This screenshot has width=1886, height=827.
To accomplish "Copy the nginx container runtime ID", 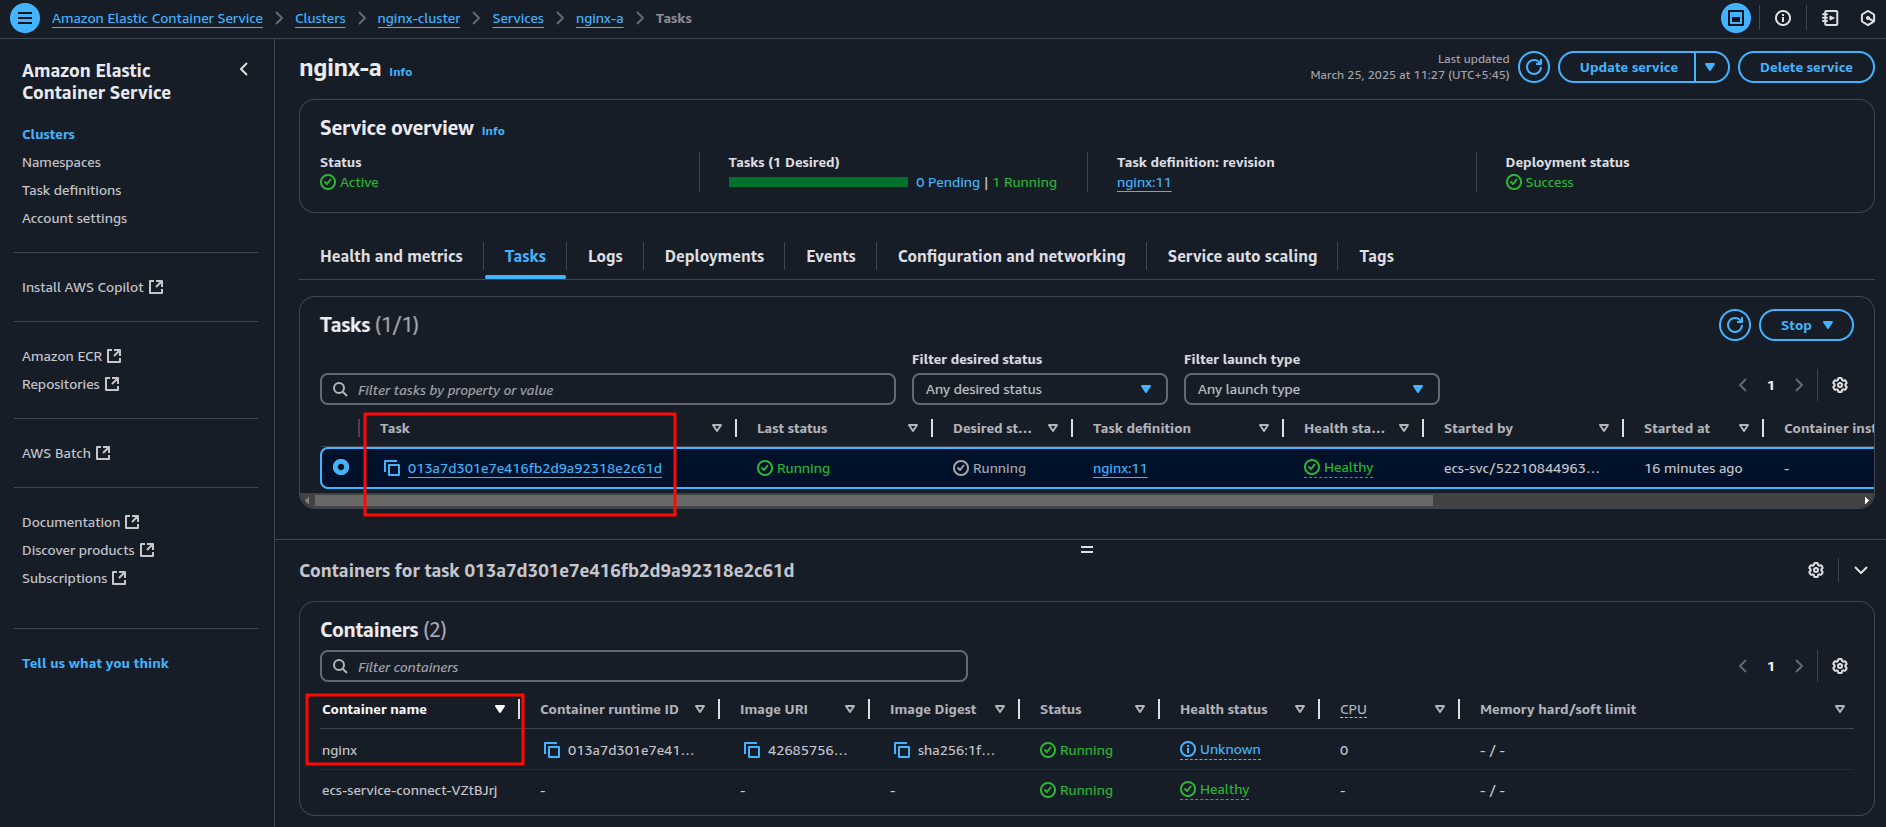I will (x=551, y=750).
